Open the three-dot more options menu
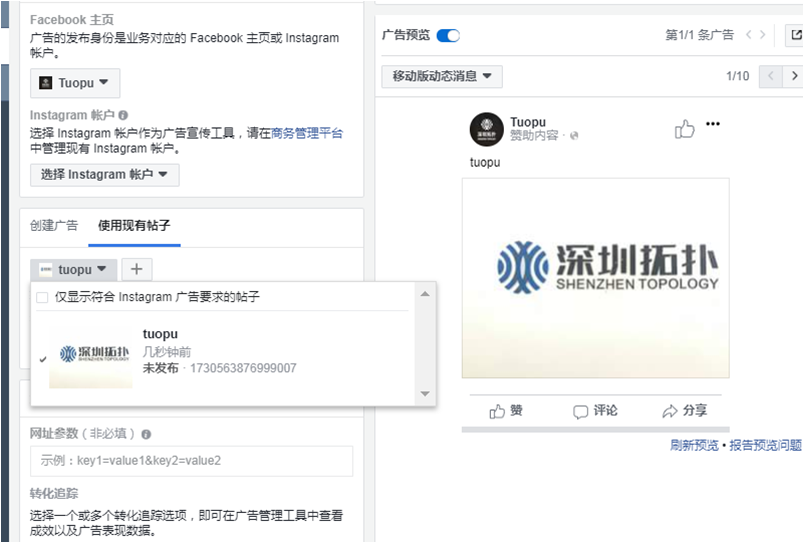Viewport: 804px width, 543px height. [713, 124]
